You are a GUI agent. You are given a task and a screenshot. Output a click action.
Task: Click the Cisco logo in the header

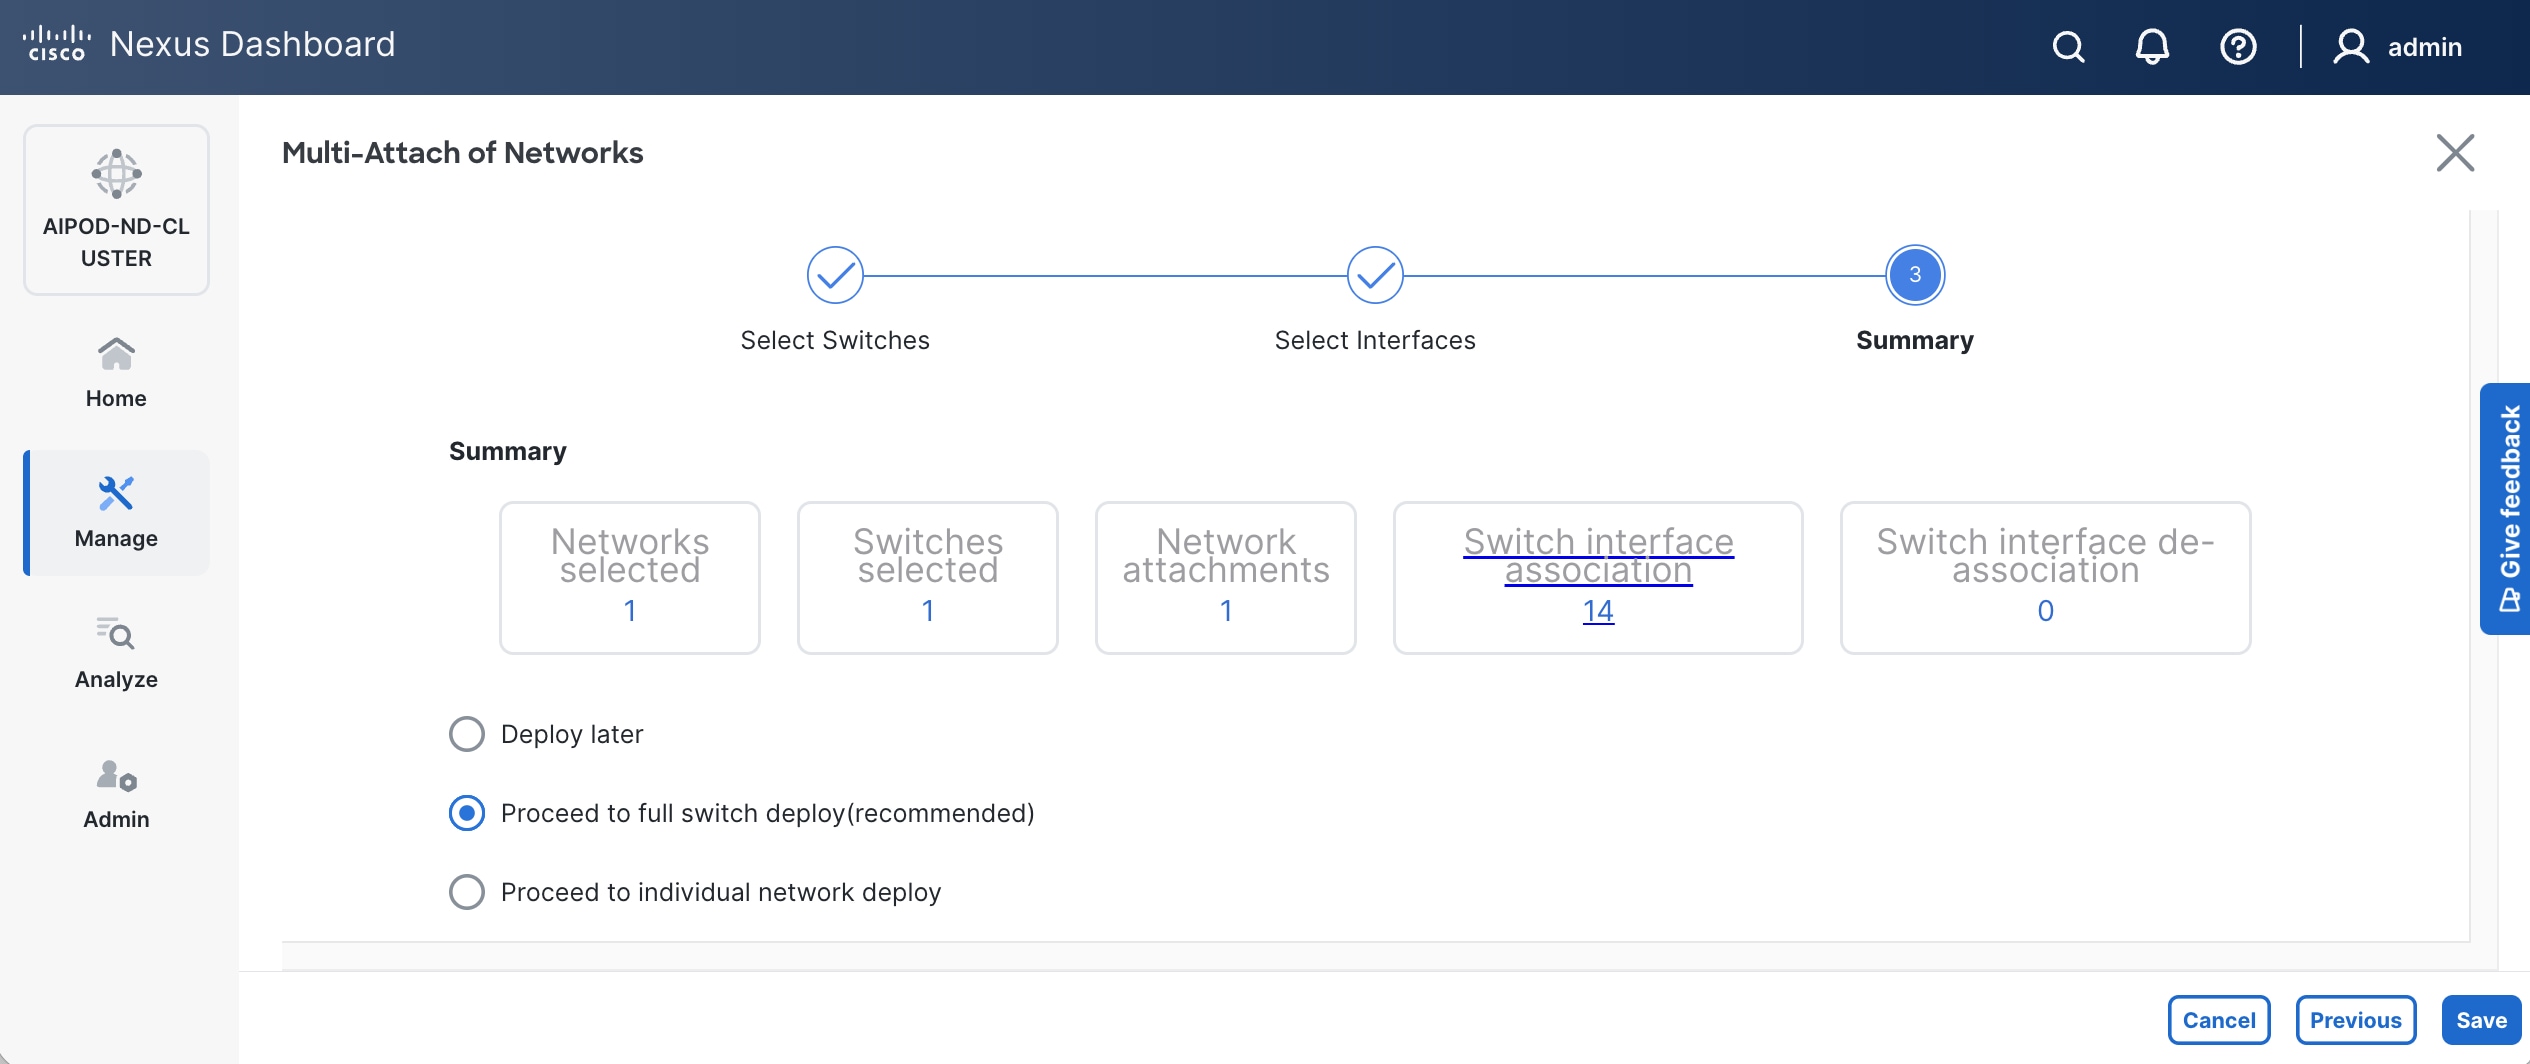[x=57, y=42]
